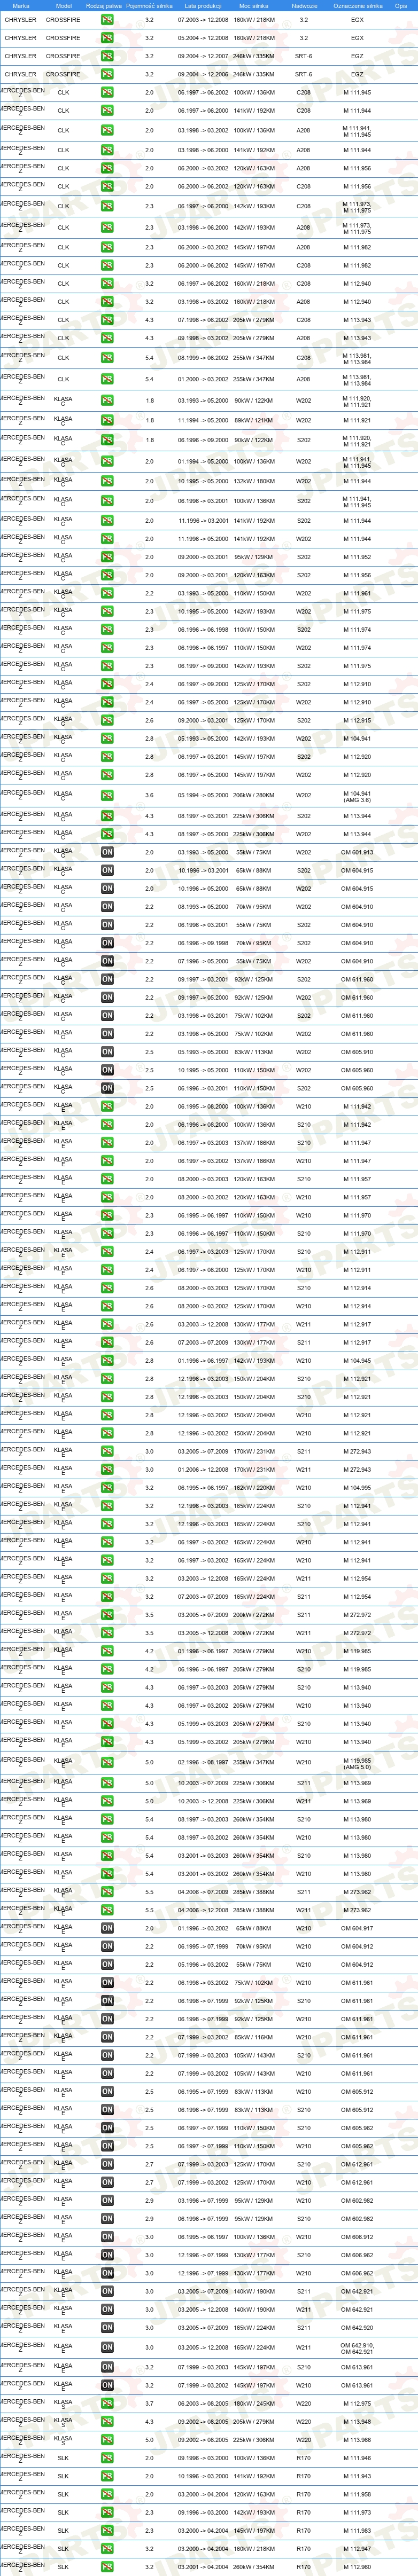Image resolution: width=418 pixels, height=2576 pixels.
Task: Click ON diesel icon of OM 606.912 row
Action: click(x=107, y=2237)
